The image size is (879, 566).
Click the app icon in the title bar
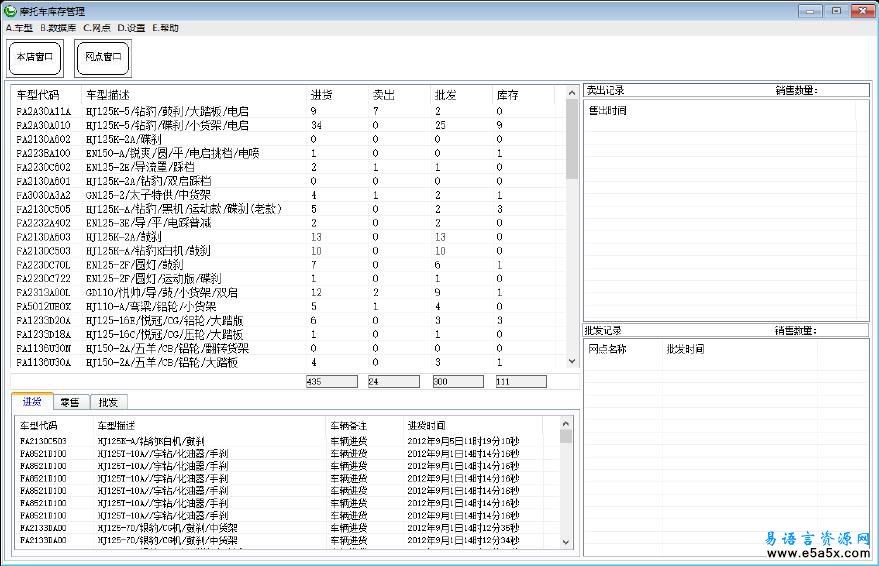[10, 10]
